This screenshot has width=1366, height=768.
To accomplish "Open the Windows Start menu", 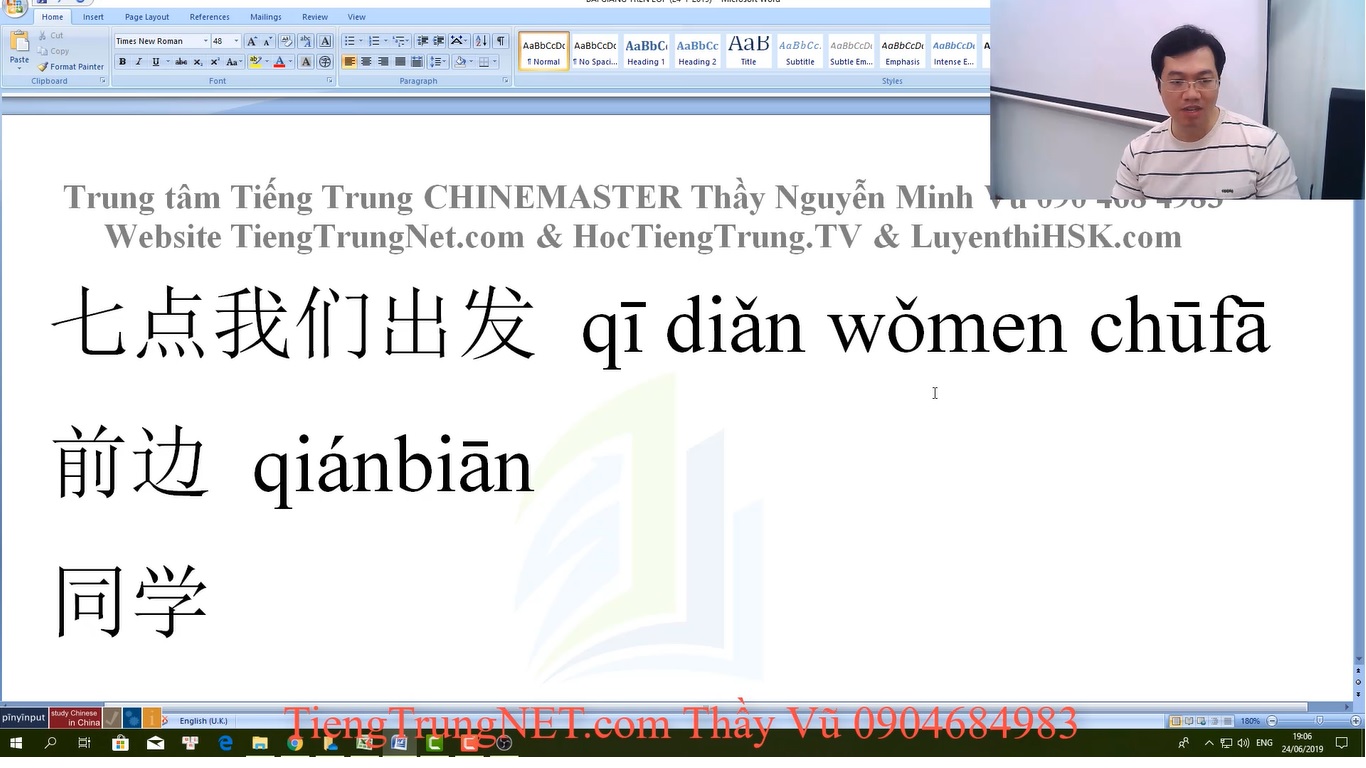I will [x=16, y=743].
